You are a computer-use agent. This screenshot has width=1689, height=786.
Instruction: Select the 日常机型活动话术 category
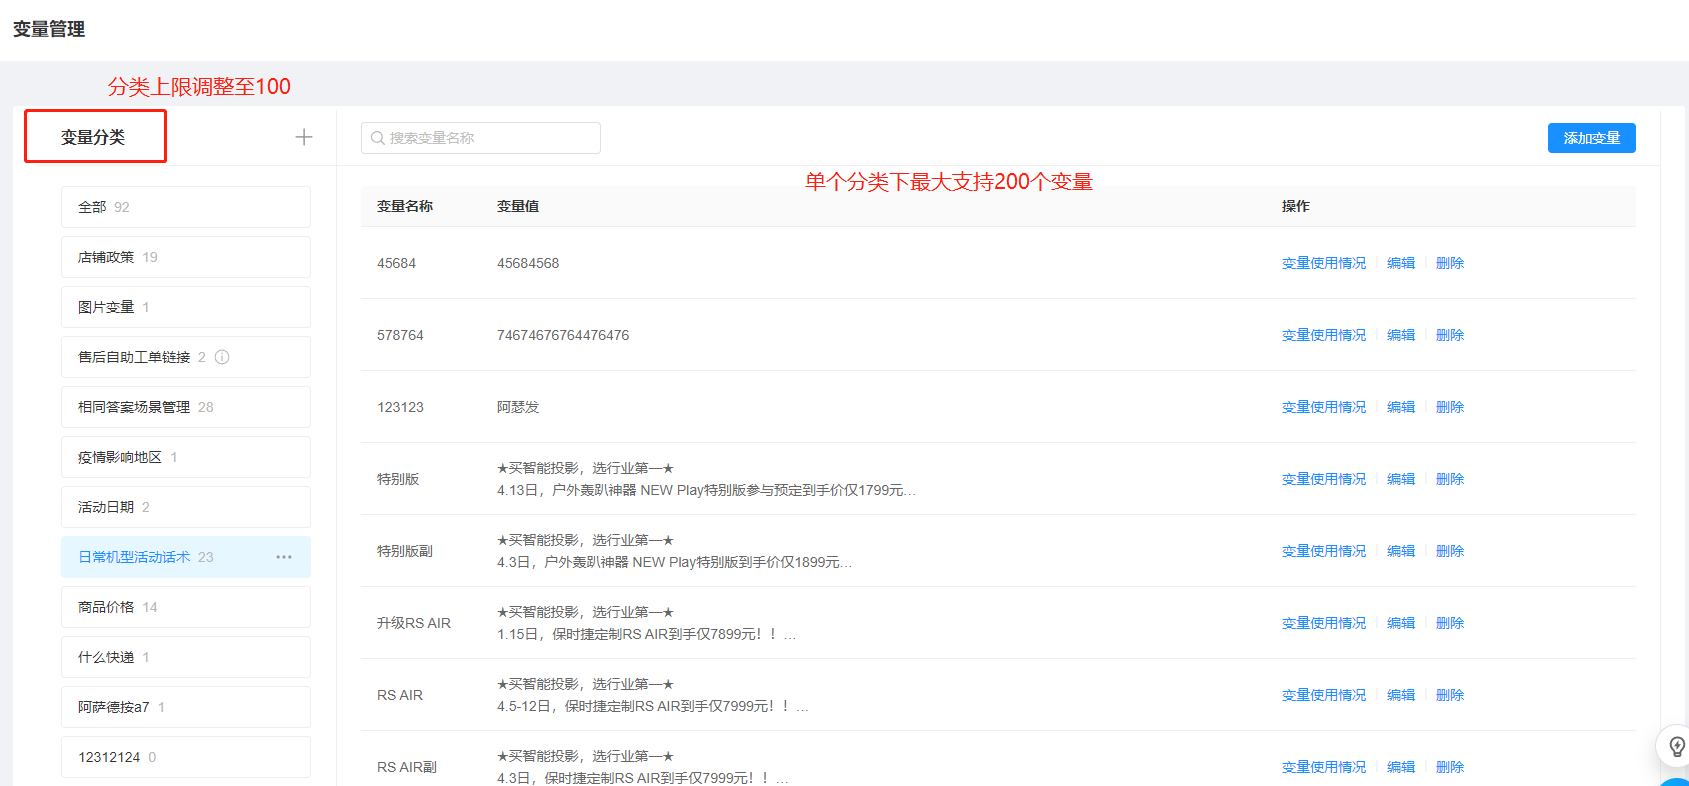click(x=186, y=557)
